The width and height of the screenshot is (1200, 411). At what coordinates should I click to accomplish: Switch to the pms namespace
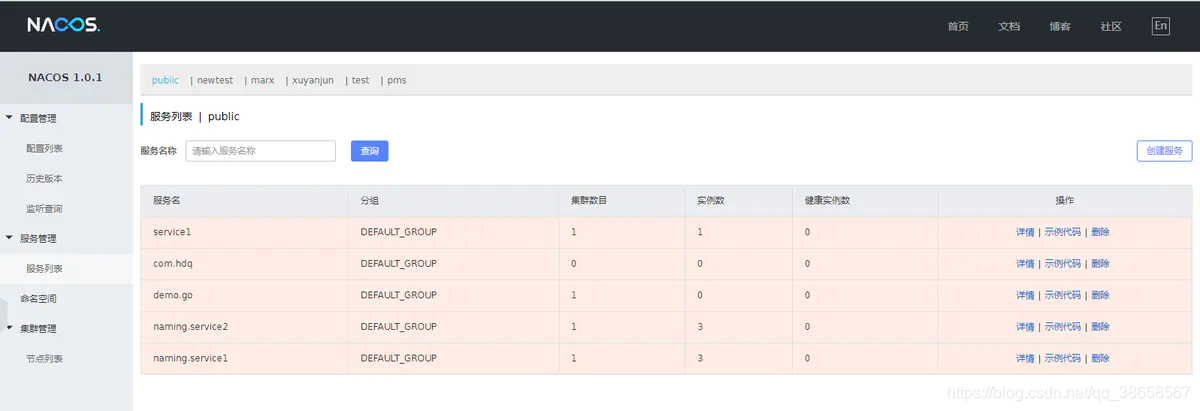pos(397,80)
